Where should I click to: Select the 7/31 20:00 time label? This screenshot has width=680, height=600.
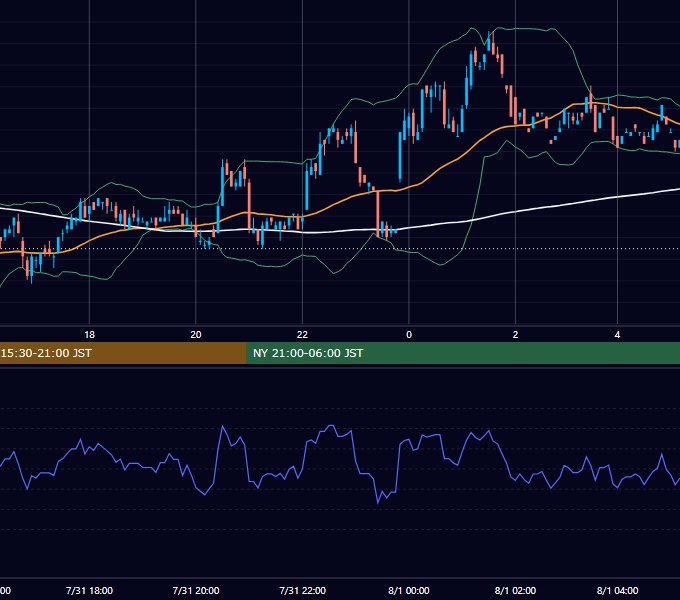point(196,590)
